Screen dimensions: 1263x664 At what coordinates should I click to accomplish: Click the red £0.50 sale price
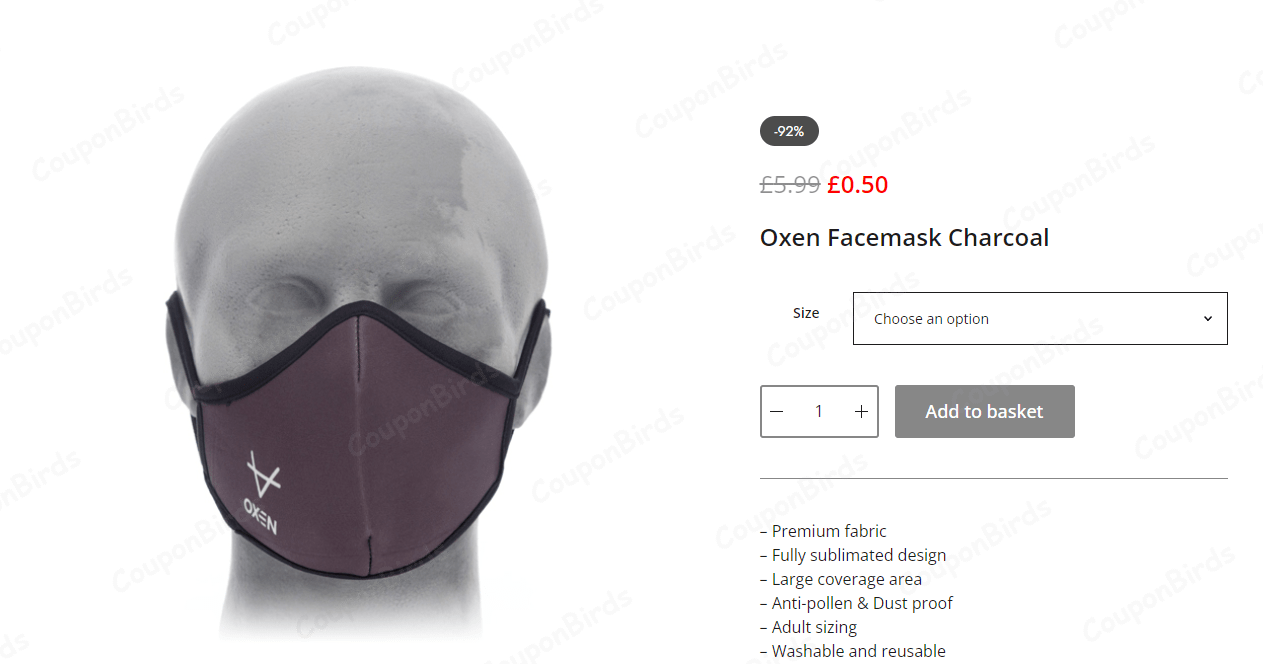pos(858,185)
